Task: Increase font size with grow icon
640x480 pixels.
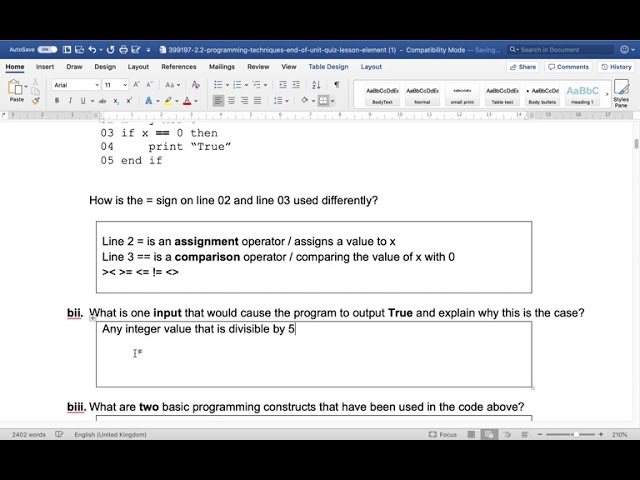Action: (x=136, y=85)
